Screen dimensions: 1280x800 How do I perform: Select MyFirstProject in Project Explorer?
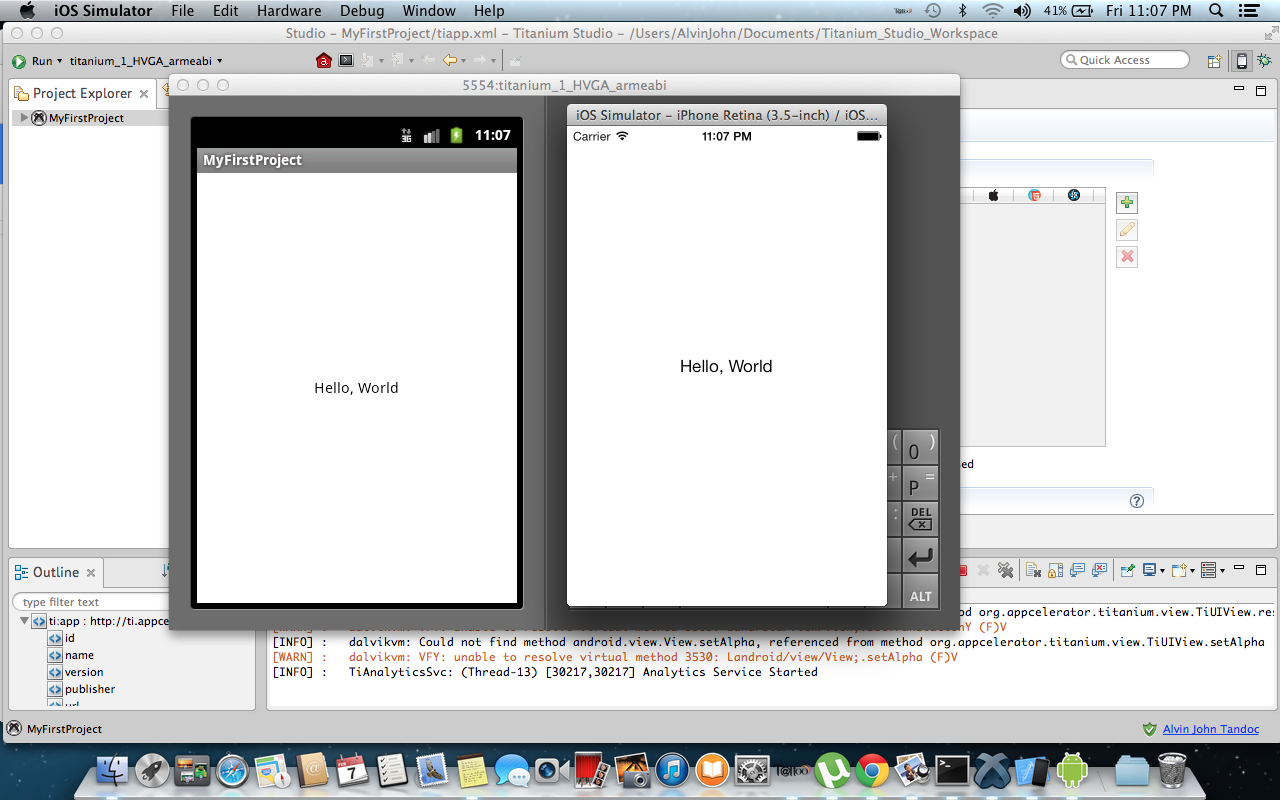[86, 118]
